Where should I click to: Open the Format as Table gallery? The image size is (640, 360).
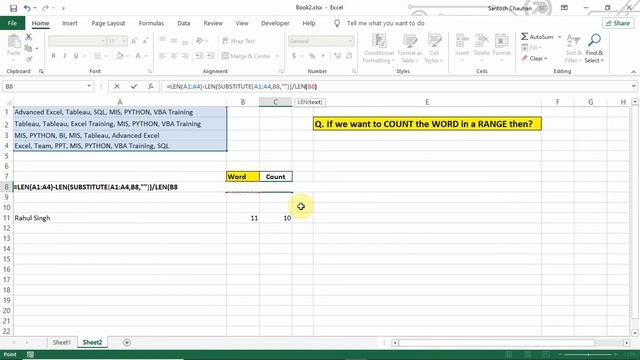[409, 49]
